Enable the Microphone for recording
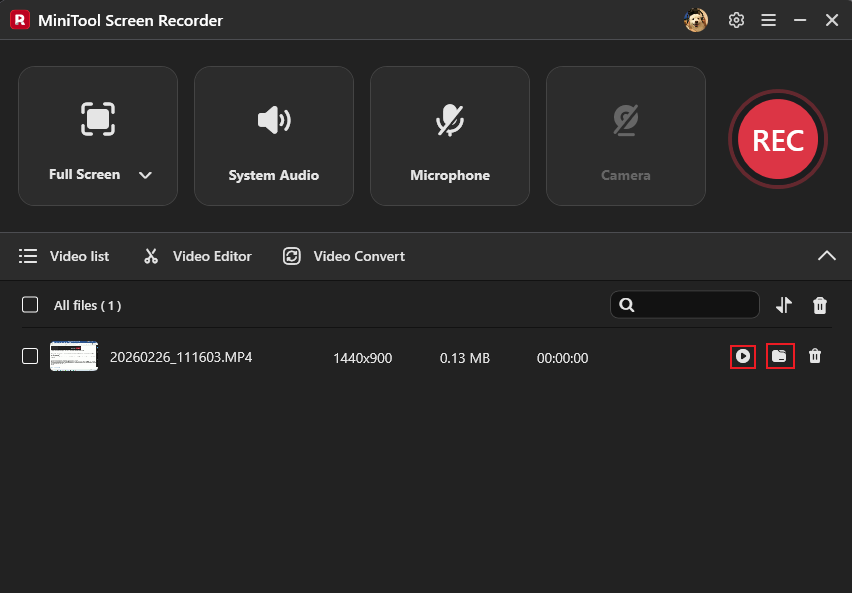 coord(449,135)
